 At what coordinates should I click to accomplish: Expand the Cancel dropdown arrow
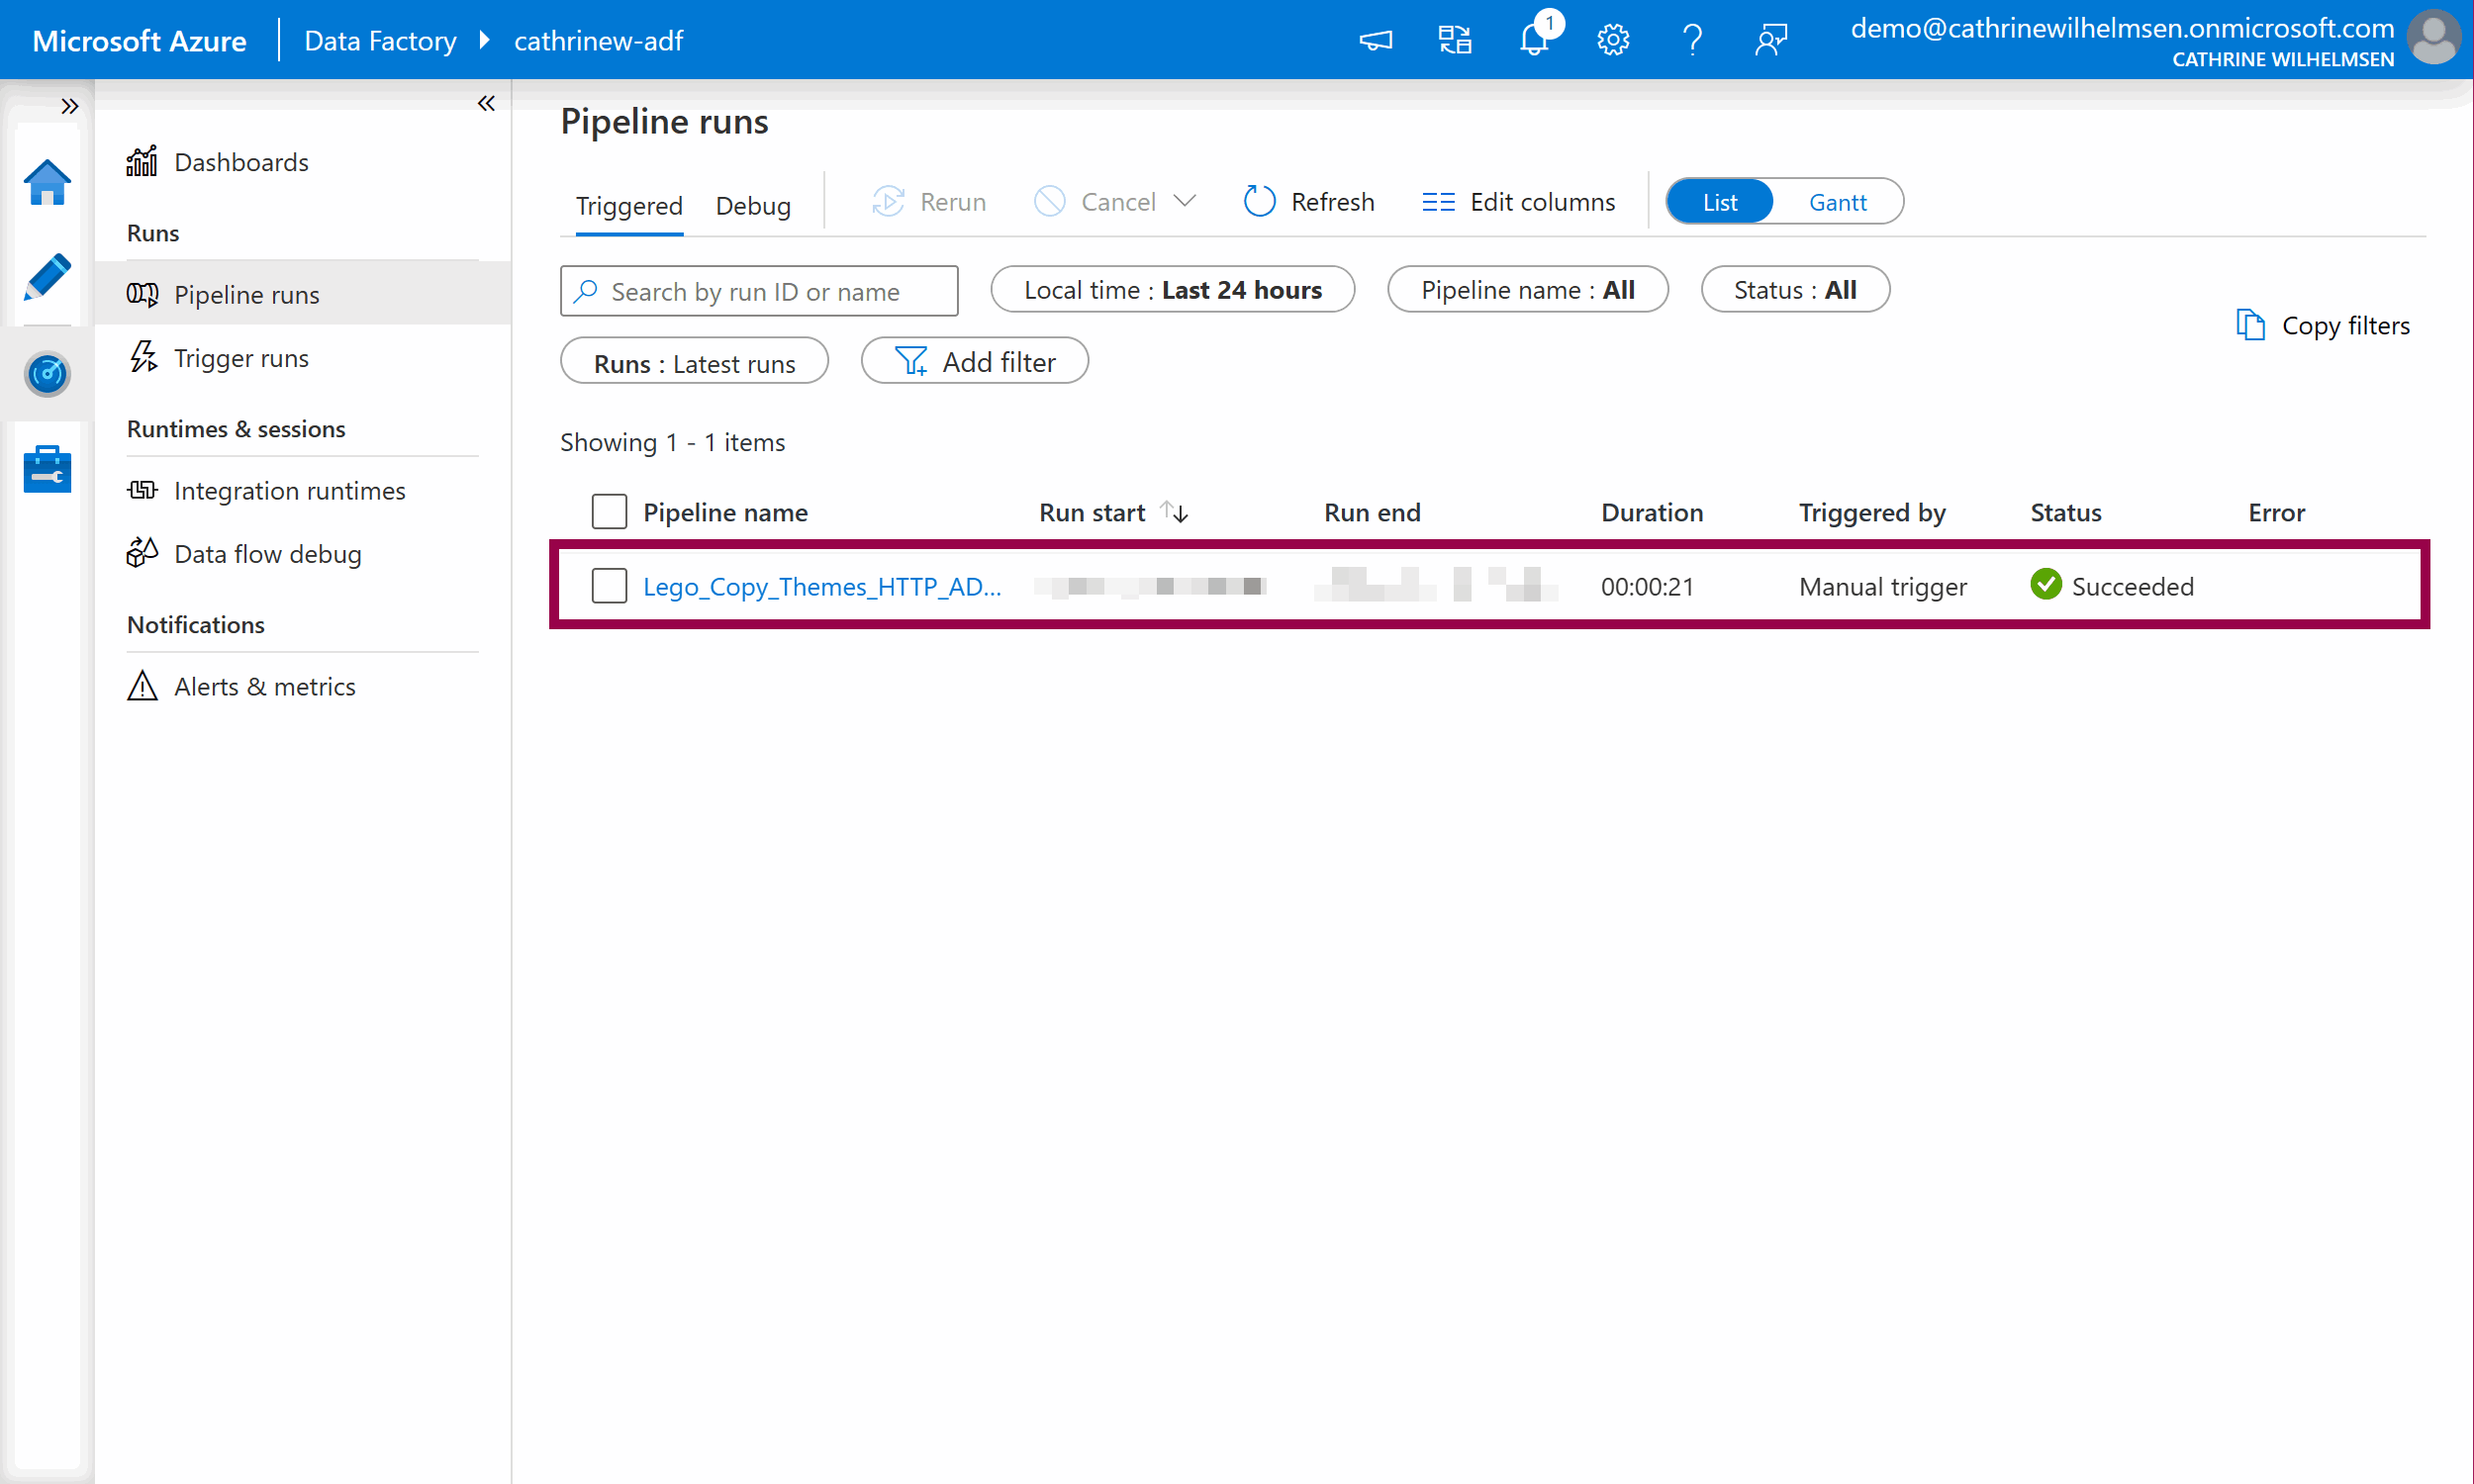click(x=1185, y=201)
